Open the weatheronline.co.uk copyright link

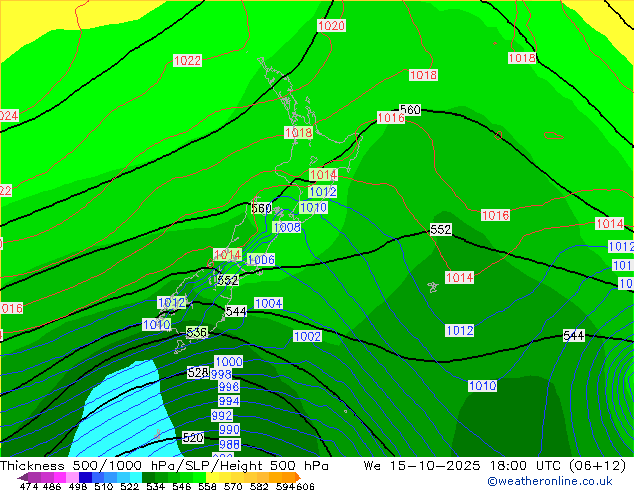click(x=550, y=481)
